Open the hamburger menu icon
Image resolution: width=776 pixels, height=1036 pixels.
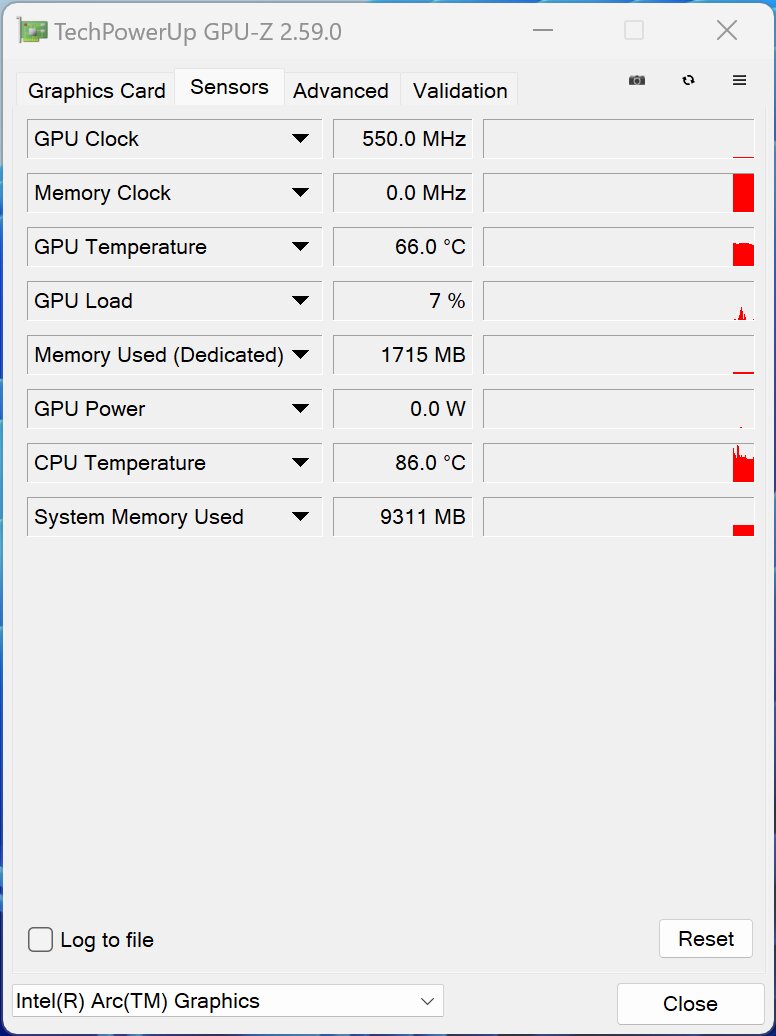pyautogui.click(x=740, y=80)
